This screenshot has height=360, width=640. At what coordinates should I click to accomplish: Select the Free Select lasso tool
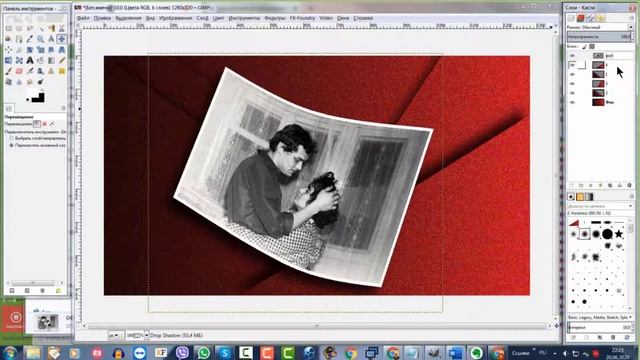[x=30, y=29]
